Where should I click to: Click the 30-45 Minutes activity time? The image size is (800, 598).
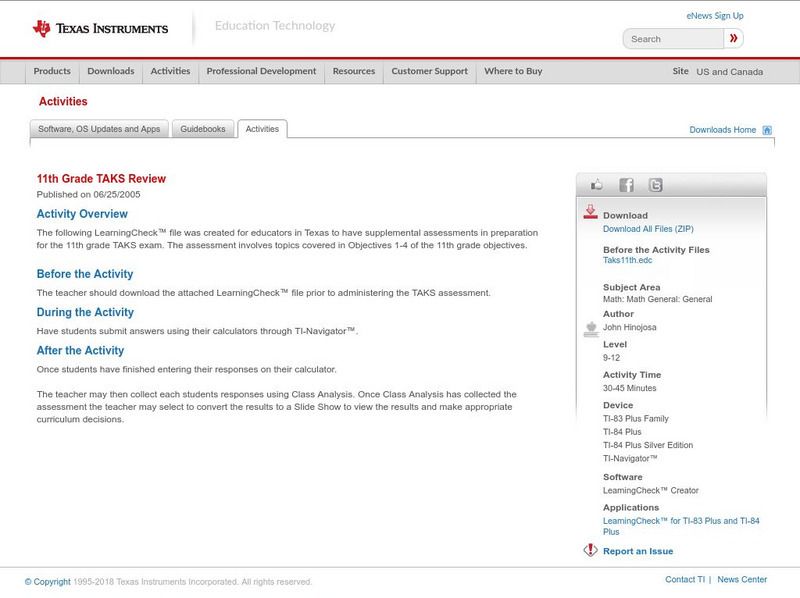point(630,388)
